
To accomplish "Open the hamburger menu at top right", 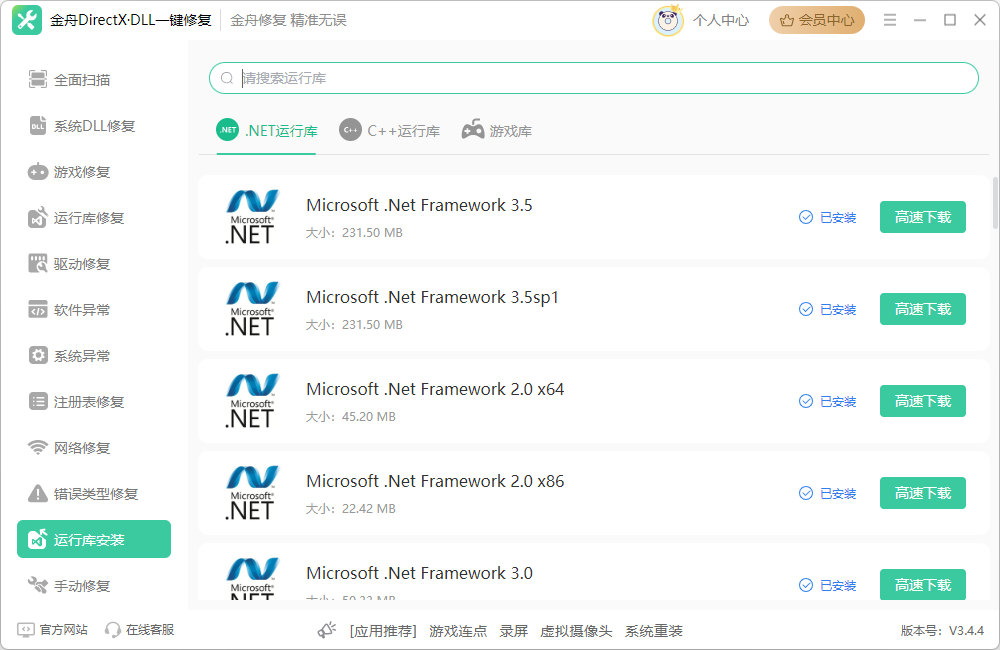I will pos(889,19).
